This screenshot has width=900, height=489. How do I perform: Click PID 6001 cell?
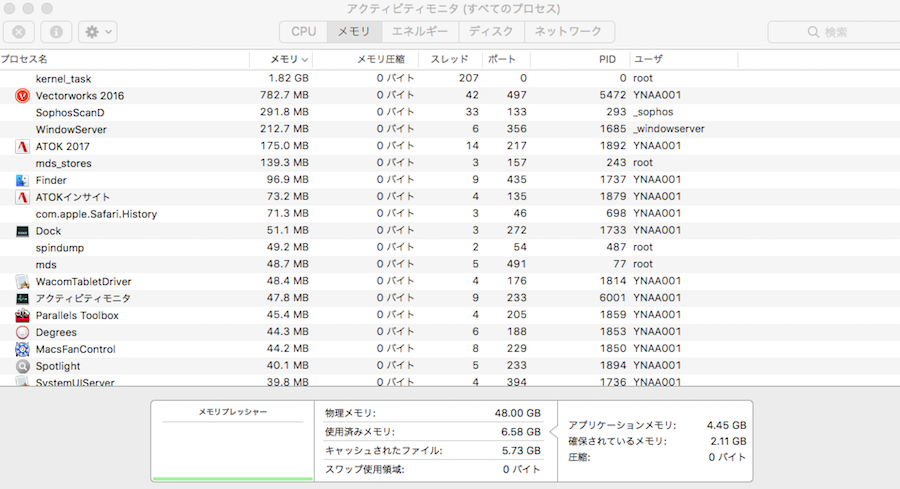click(x=612, y=298)
